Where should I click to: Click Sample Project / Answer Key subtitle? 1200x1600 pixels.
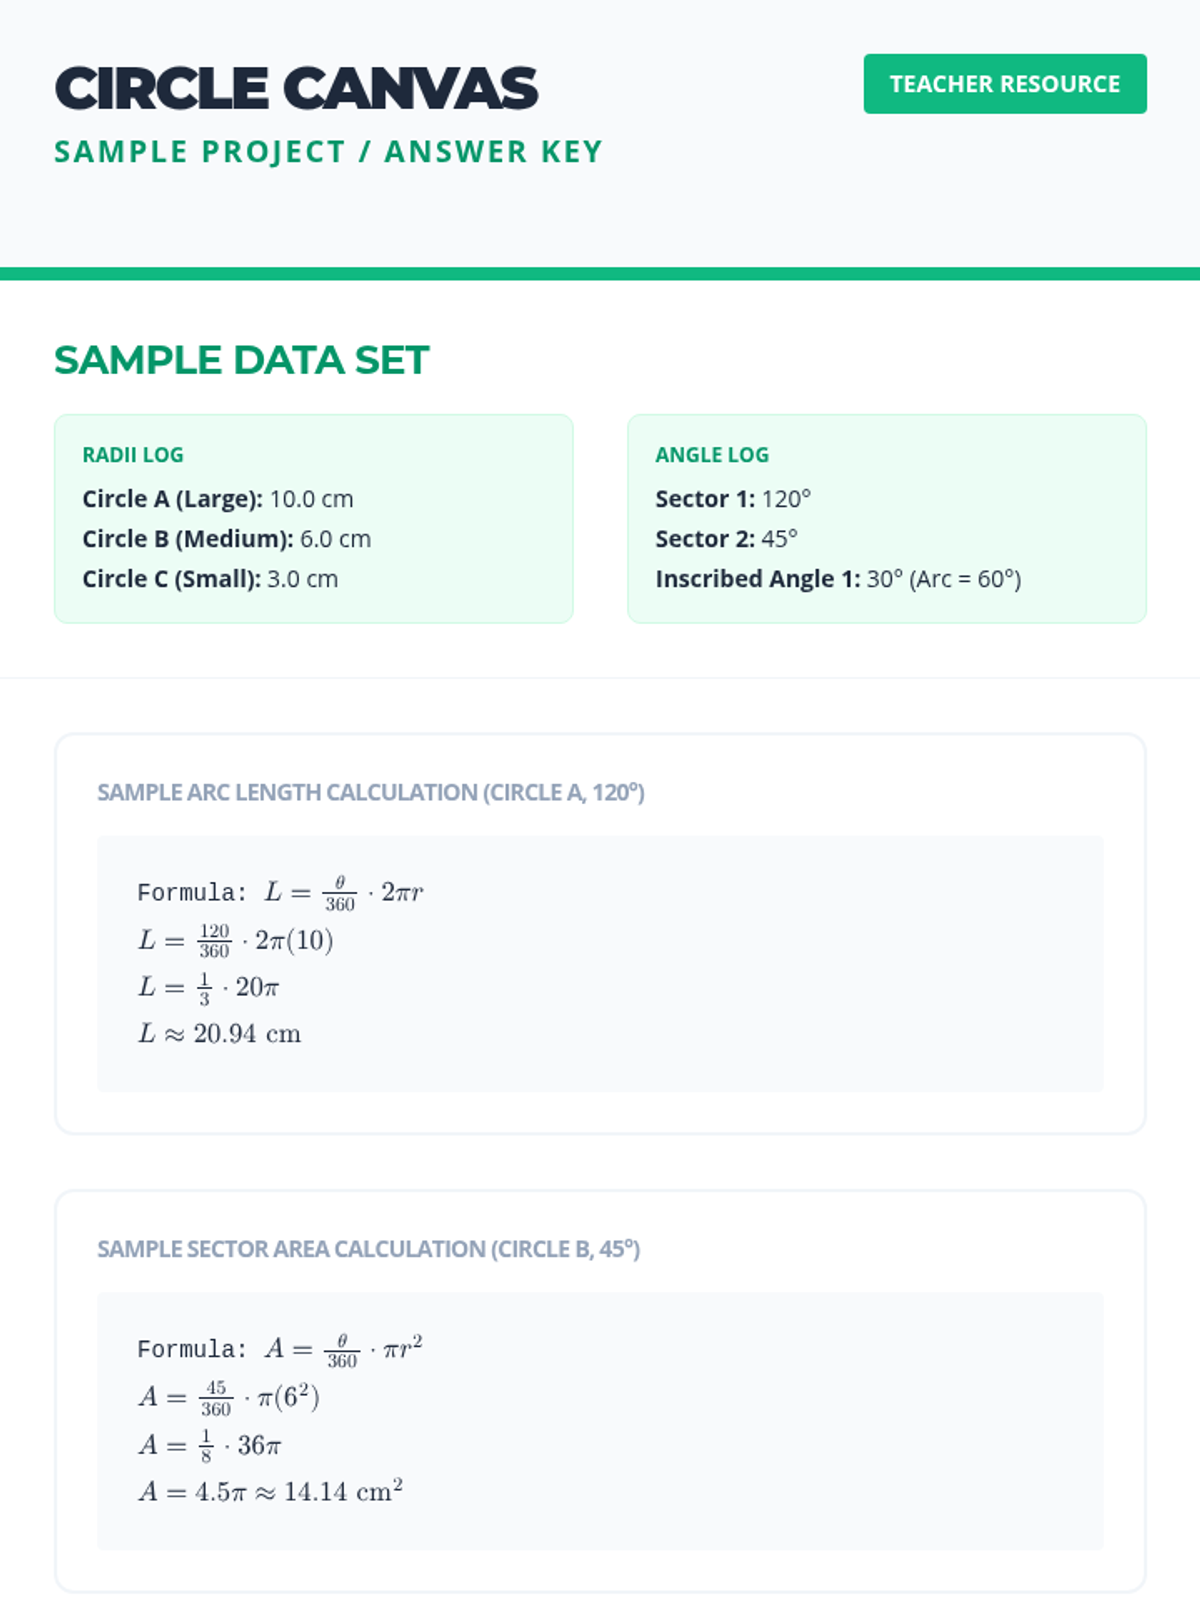328,152
